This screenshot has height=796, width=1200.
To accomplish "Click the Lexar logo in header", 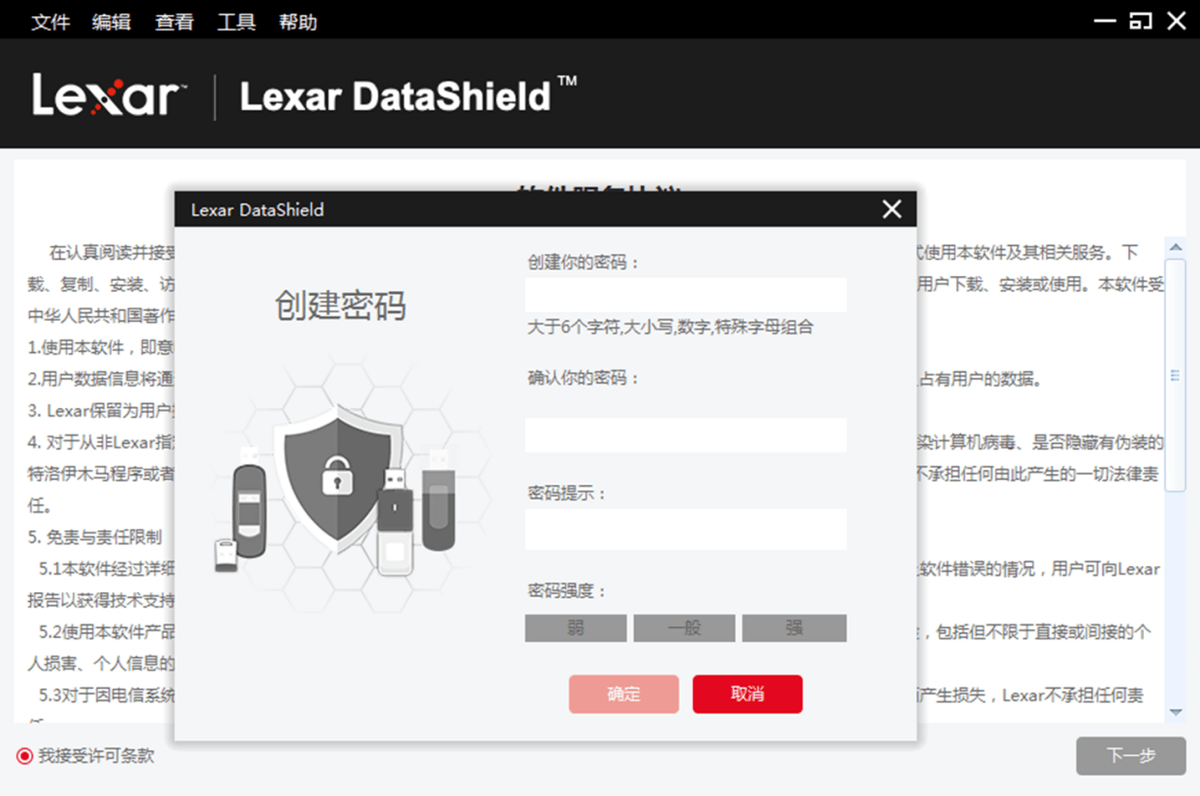I will coord(107,95).
